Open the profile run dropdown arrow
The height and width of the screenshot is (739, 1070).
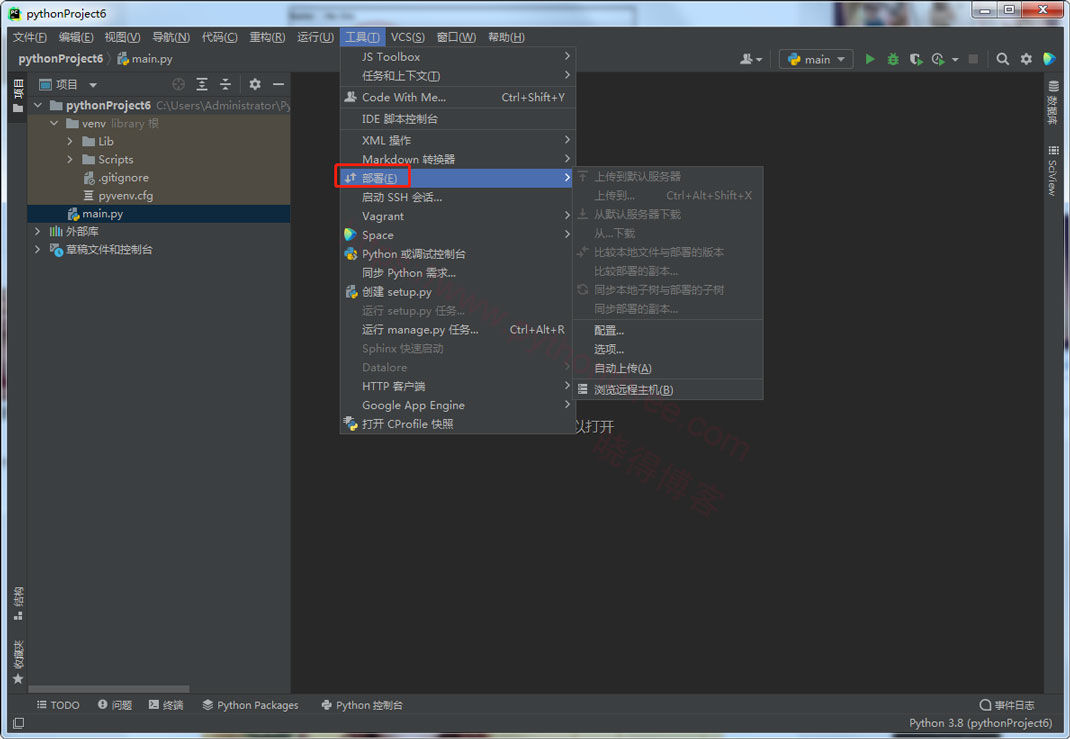click(955, 59)
